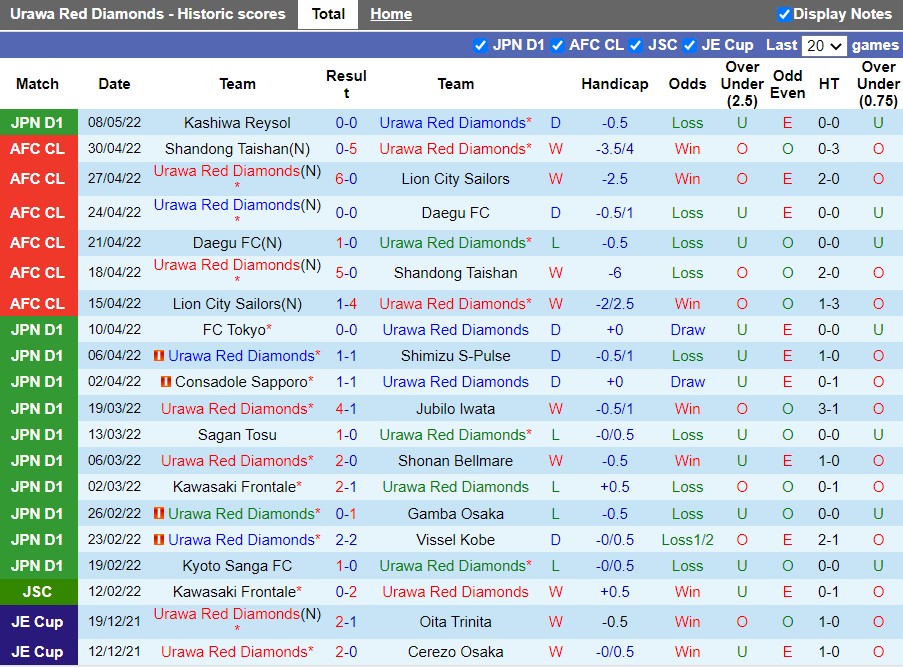Open the Kashiwa Reysol team link

(x=237, y=123)
